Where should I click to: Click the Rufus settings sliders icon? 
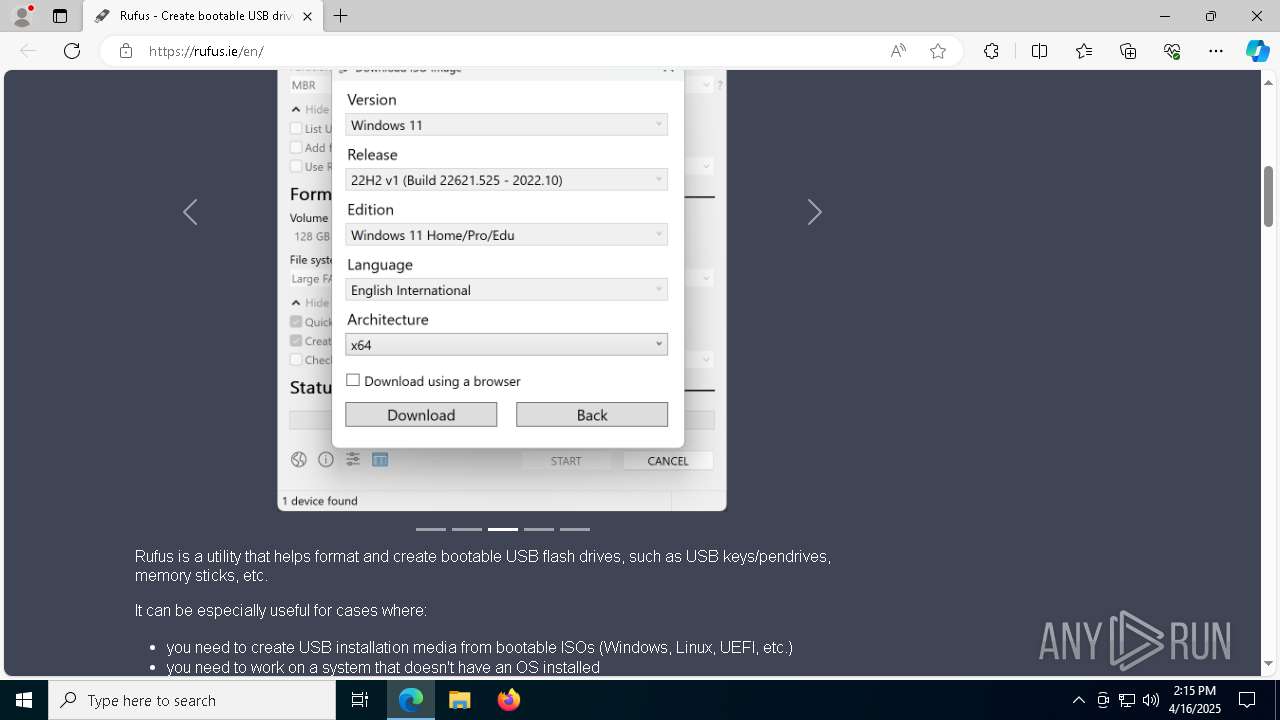point(353,460)
